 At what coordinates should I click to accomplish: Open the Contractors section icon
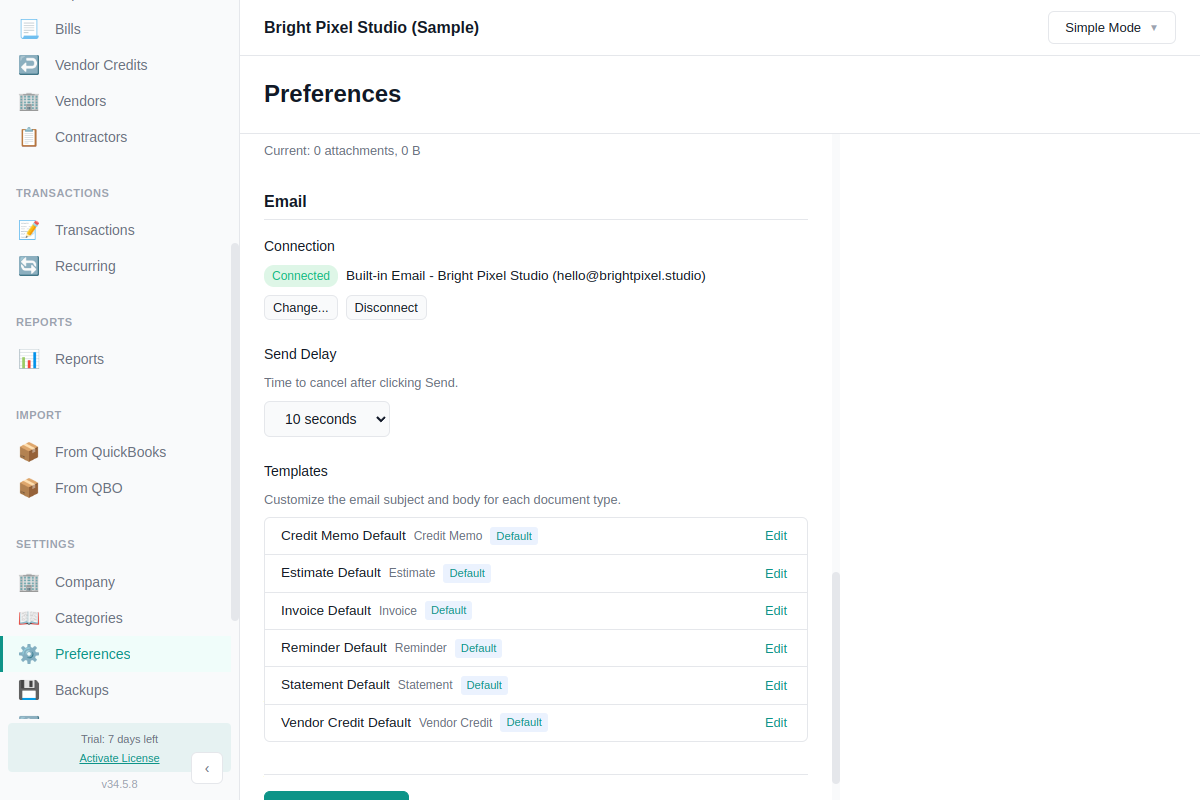tap(28, 136)
